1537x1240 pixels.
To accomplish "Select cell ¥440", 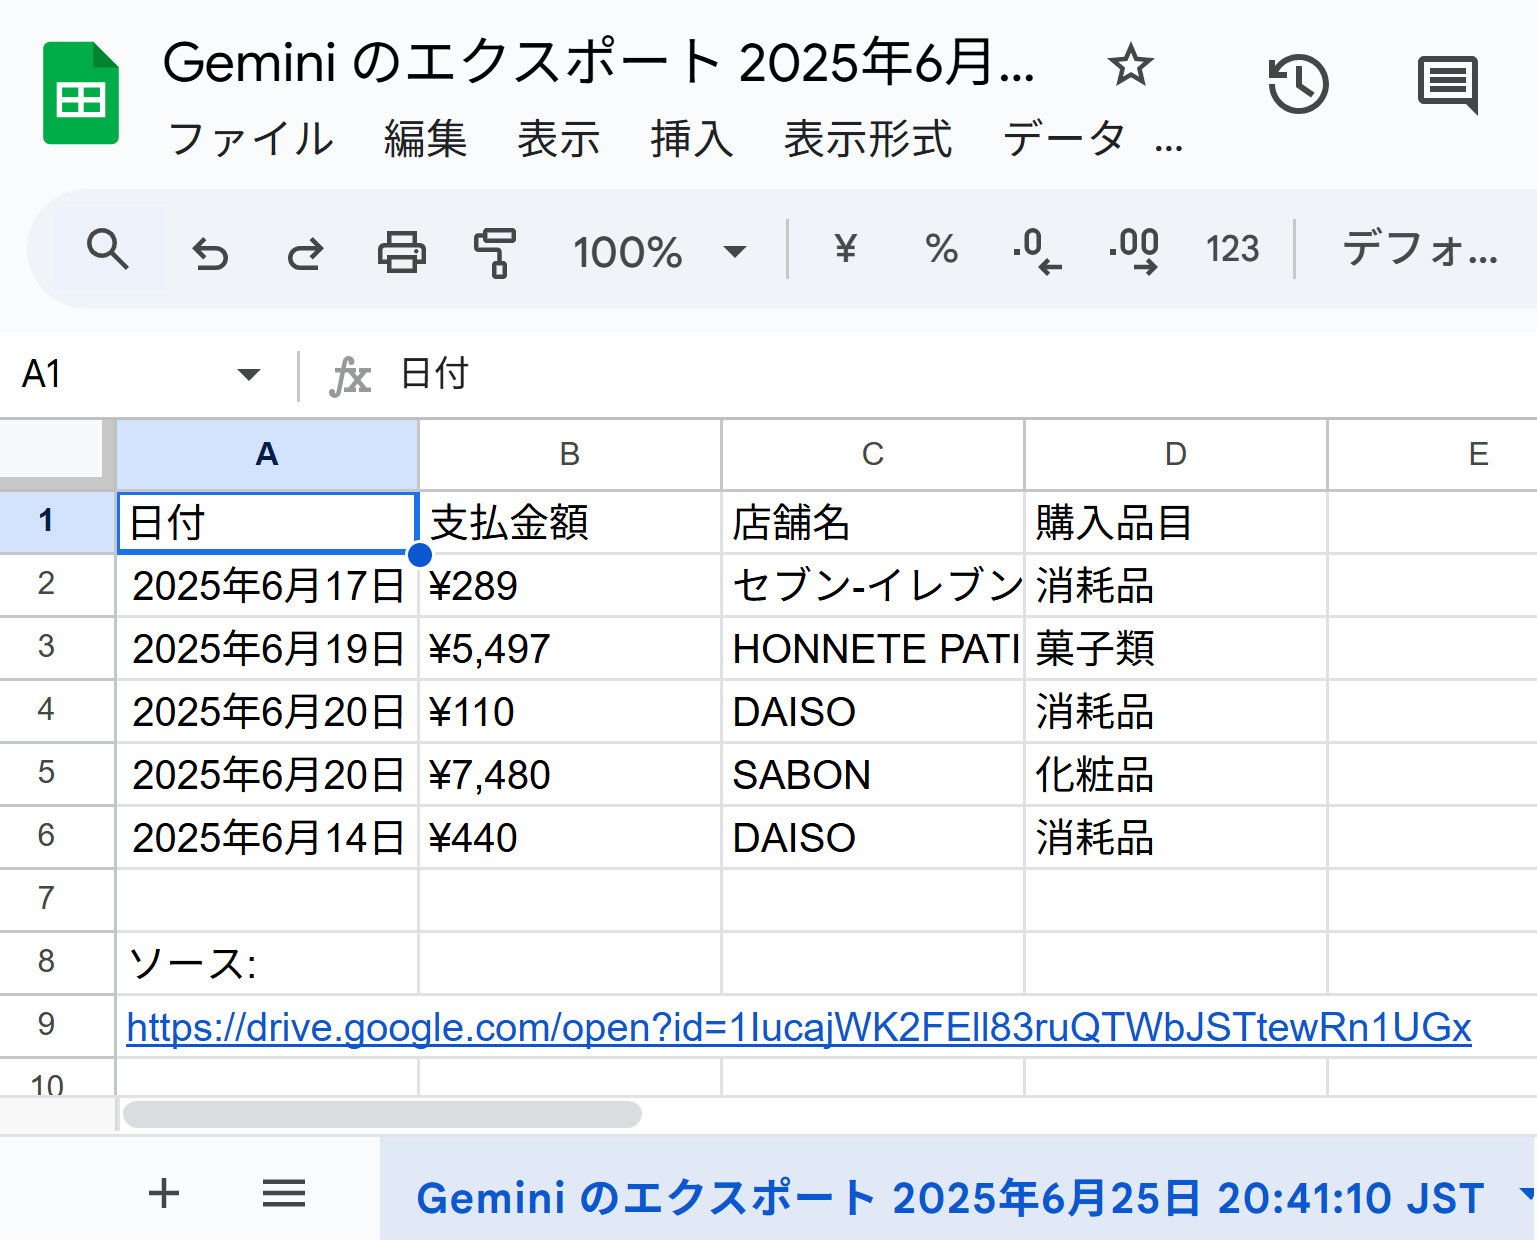I will [x=570, y=837].
